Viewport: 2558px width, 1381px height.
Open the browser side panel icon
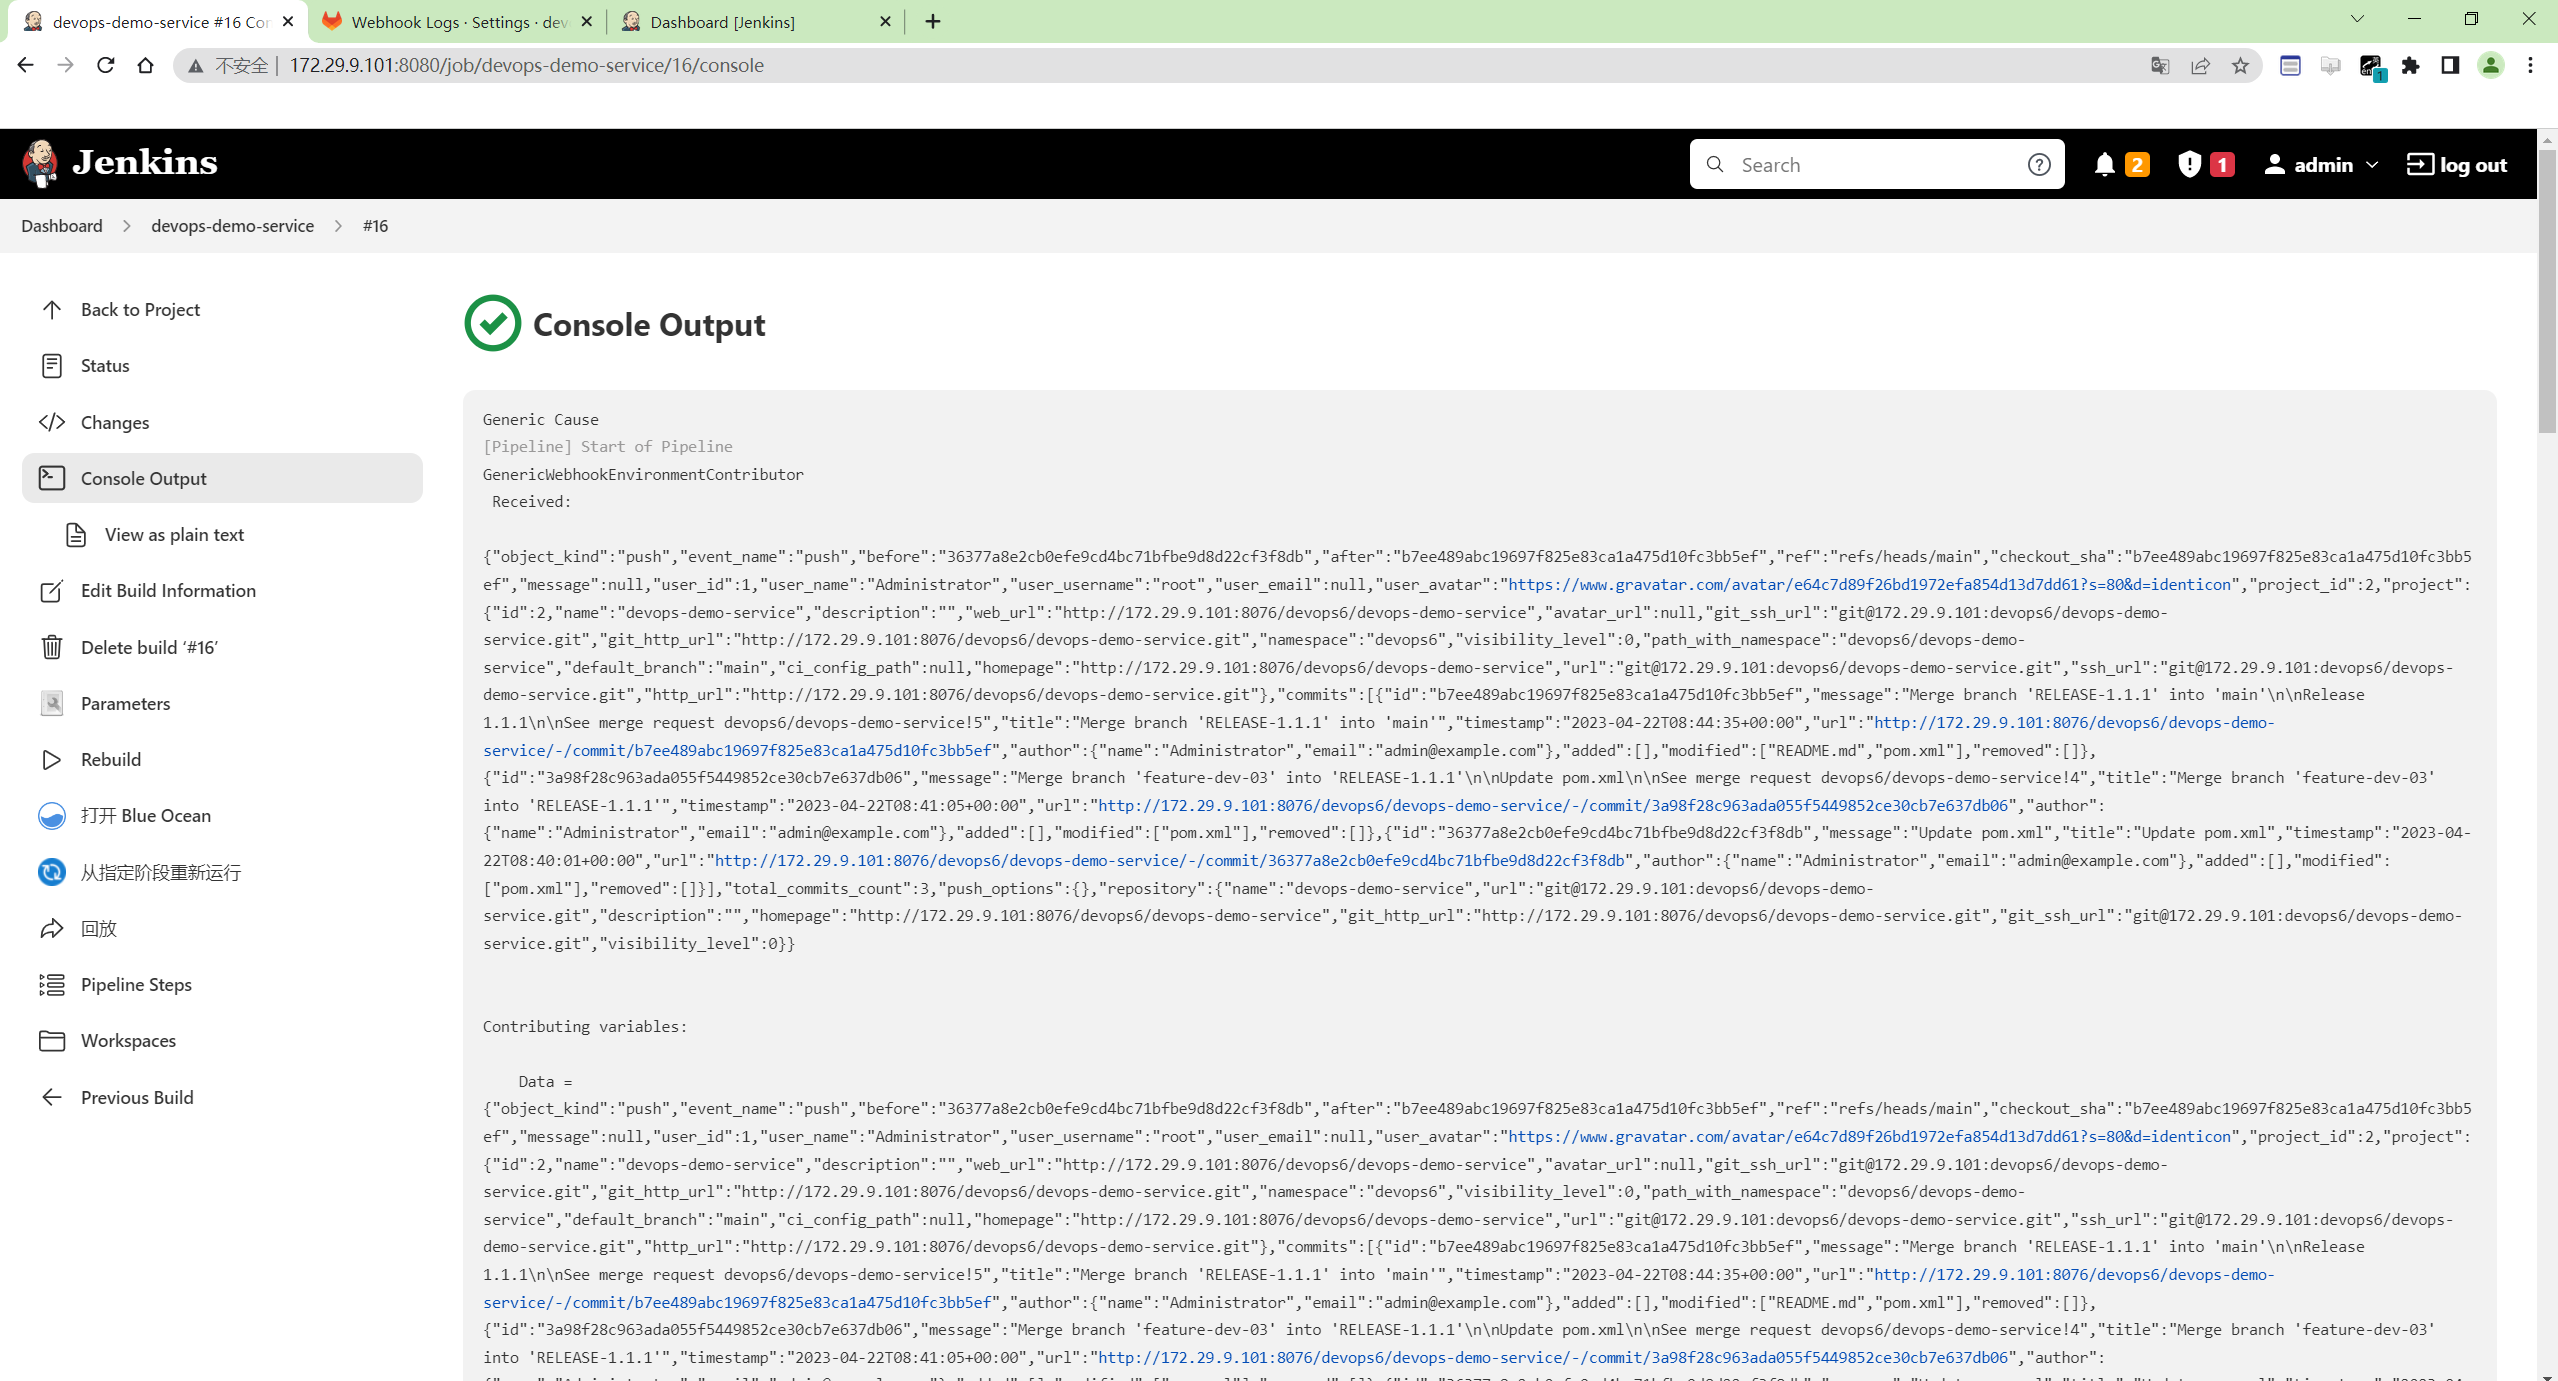(2450, 65)
